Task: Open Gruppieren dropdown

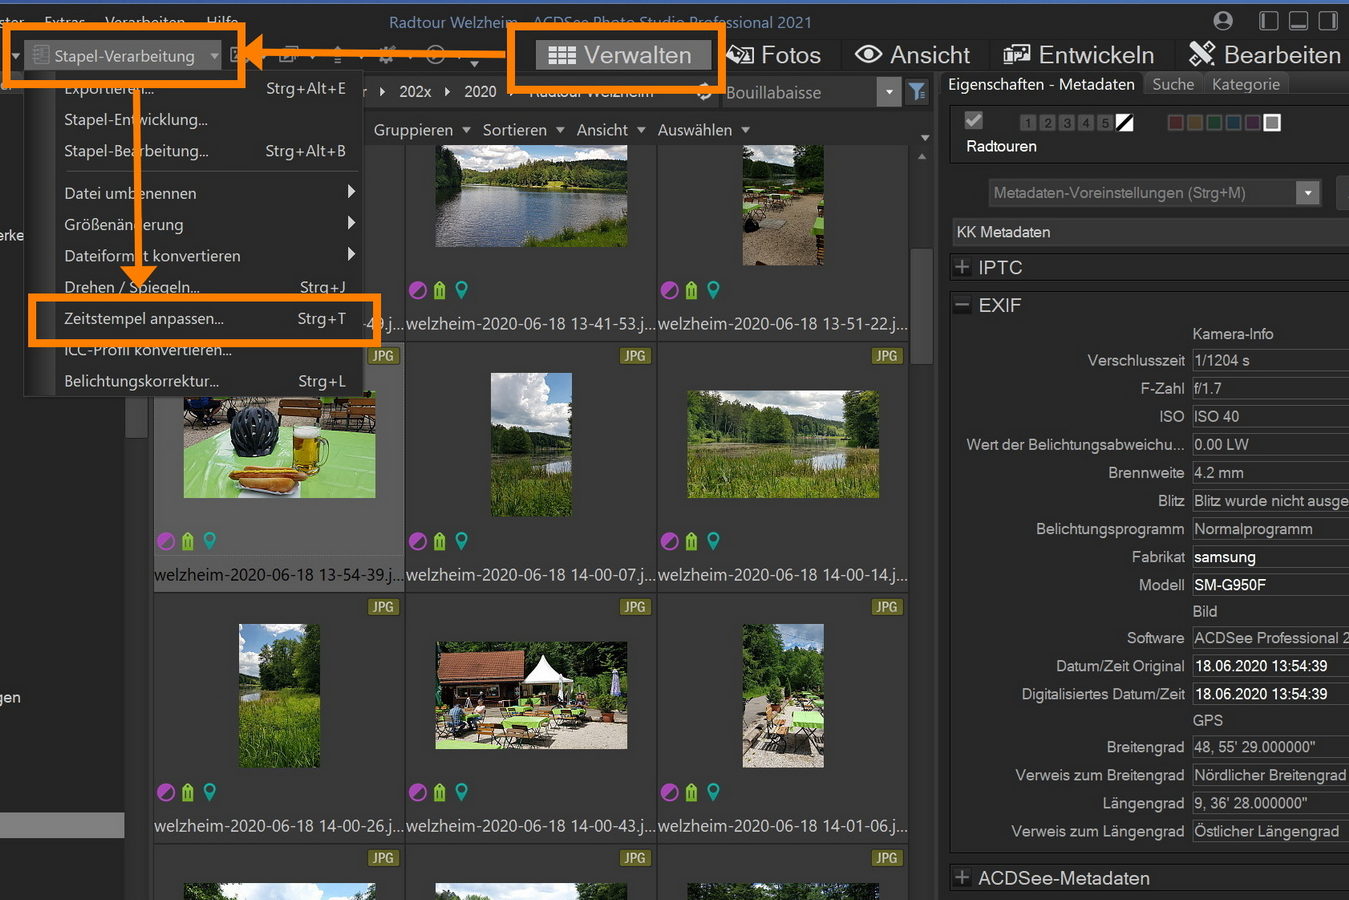Action: click(422, 130)
